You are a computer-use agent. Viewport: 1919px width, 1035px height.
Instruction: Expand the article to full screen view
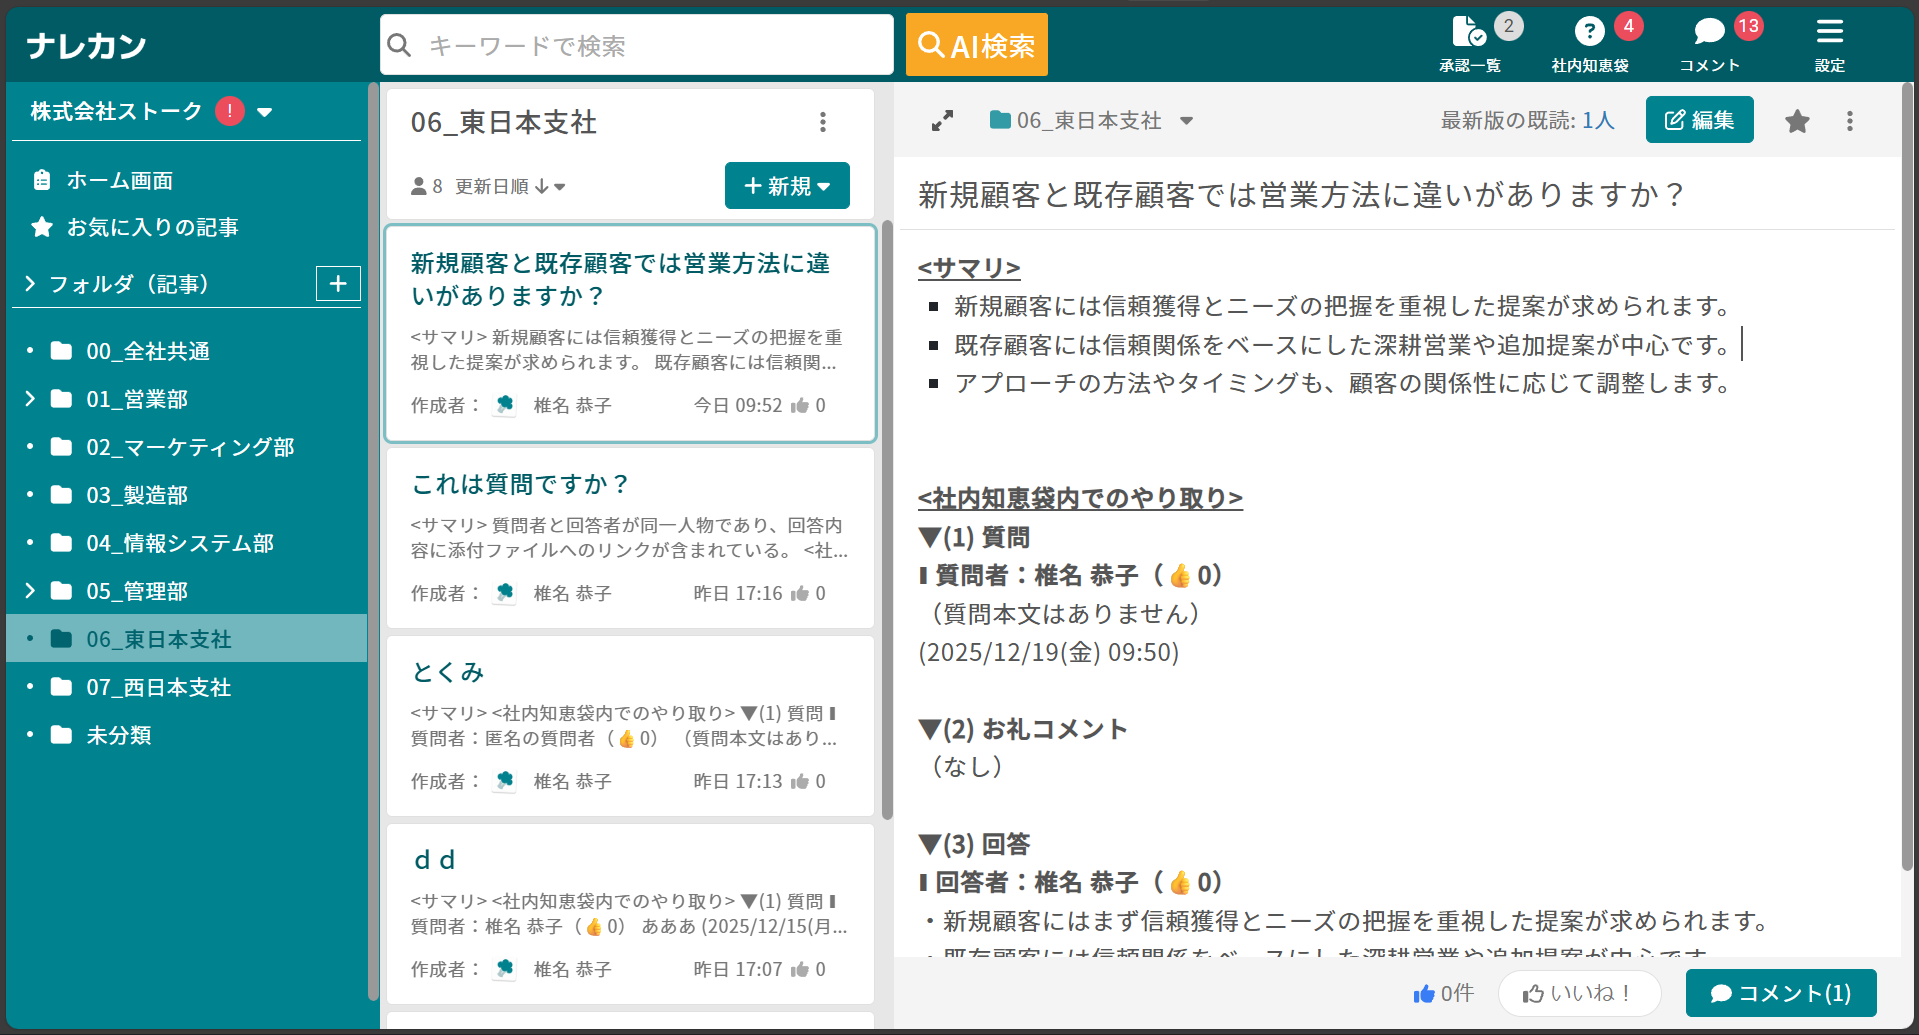[941, 120]
